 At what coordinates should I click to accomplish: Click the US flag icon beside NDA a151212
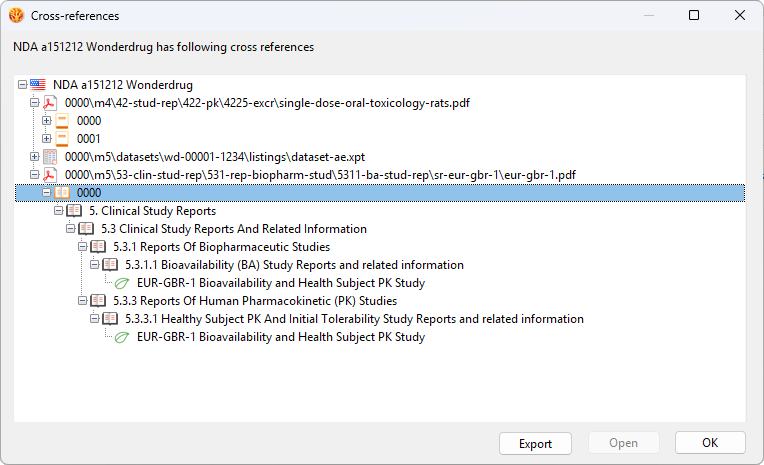point(38,85)
